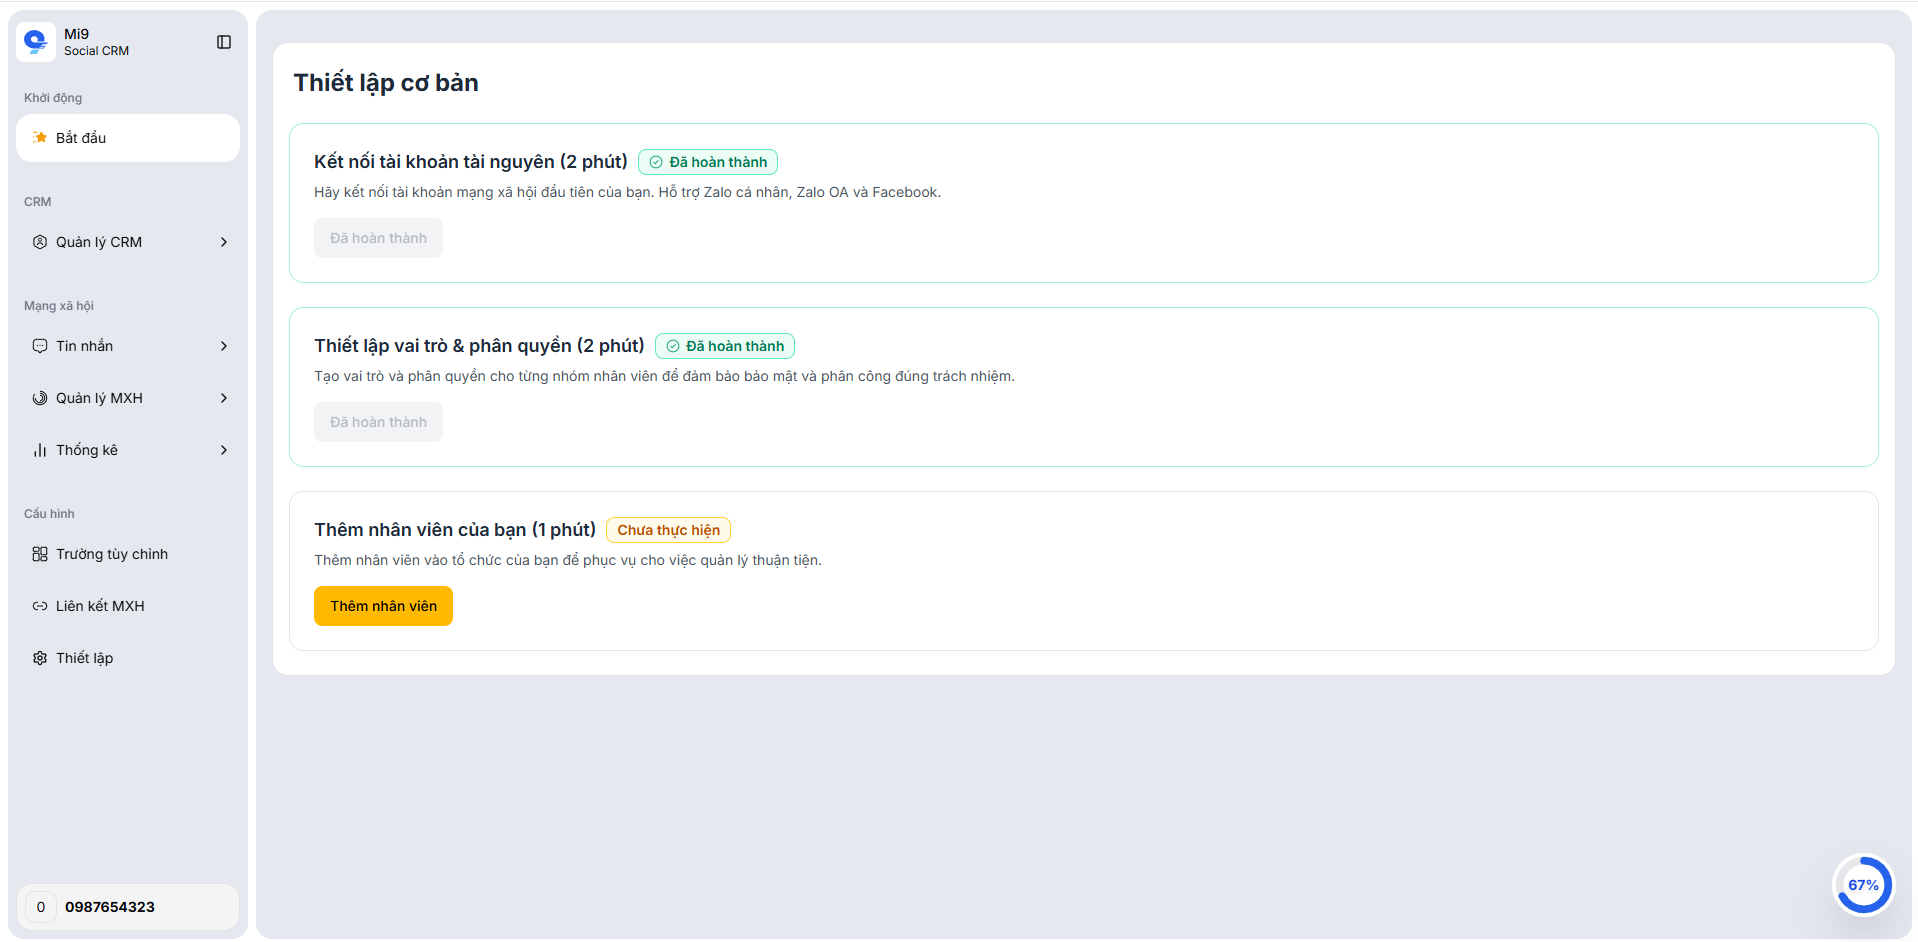Screen dimensions: 1918x942
Task: Expand the Tin nhắn submenu chevron
Action: (x=224, y=346)
